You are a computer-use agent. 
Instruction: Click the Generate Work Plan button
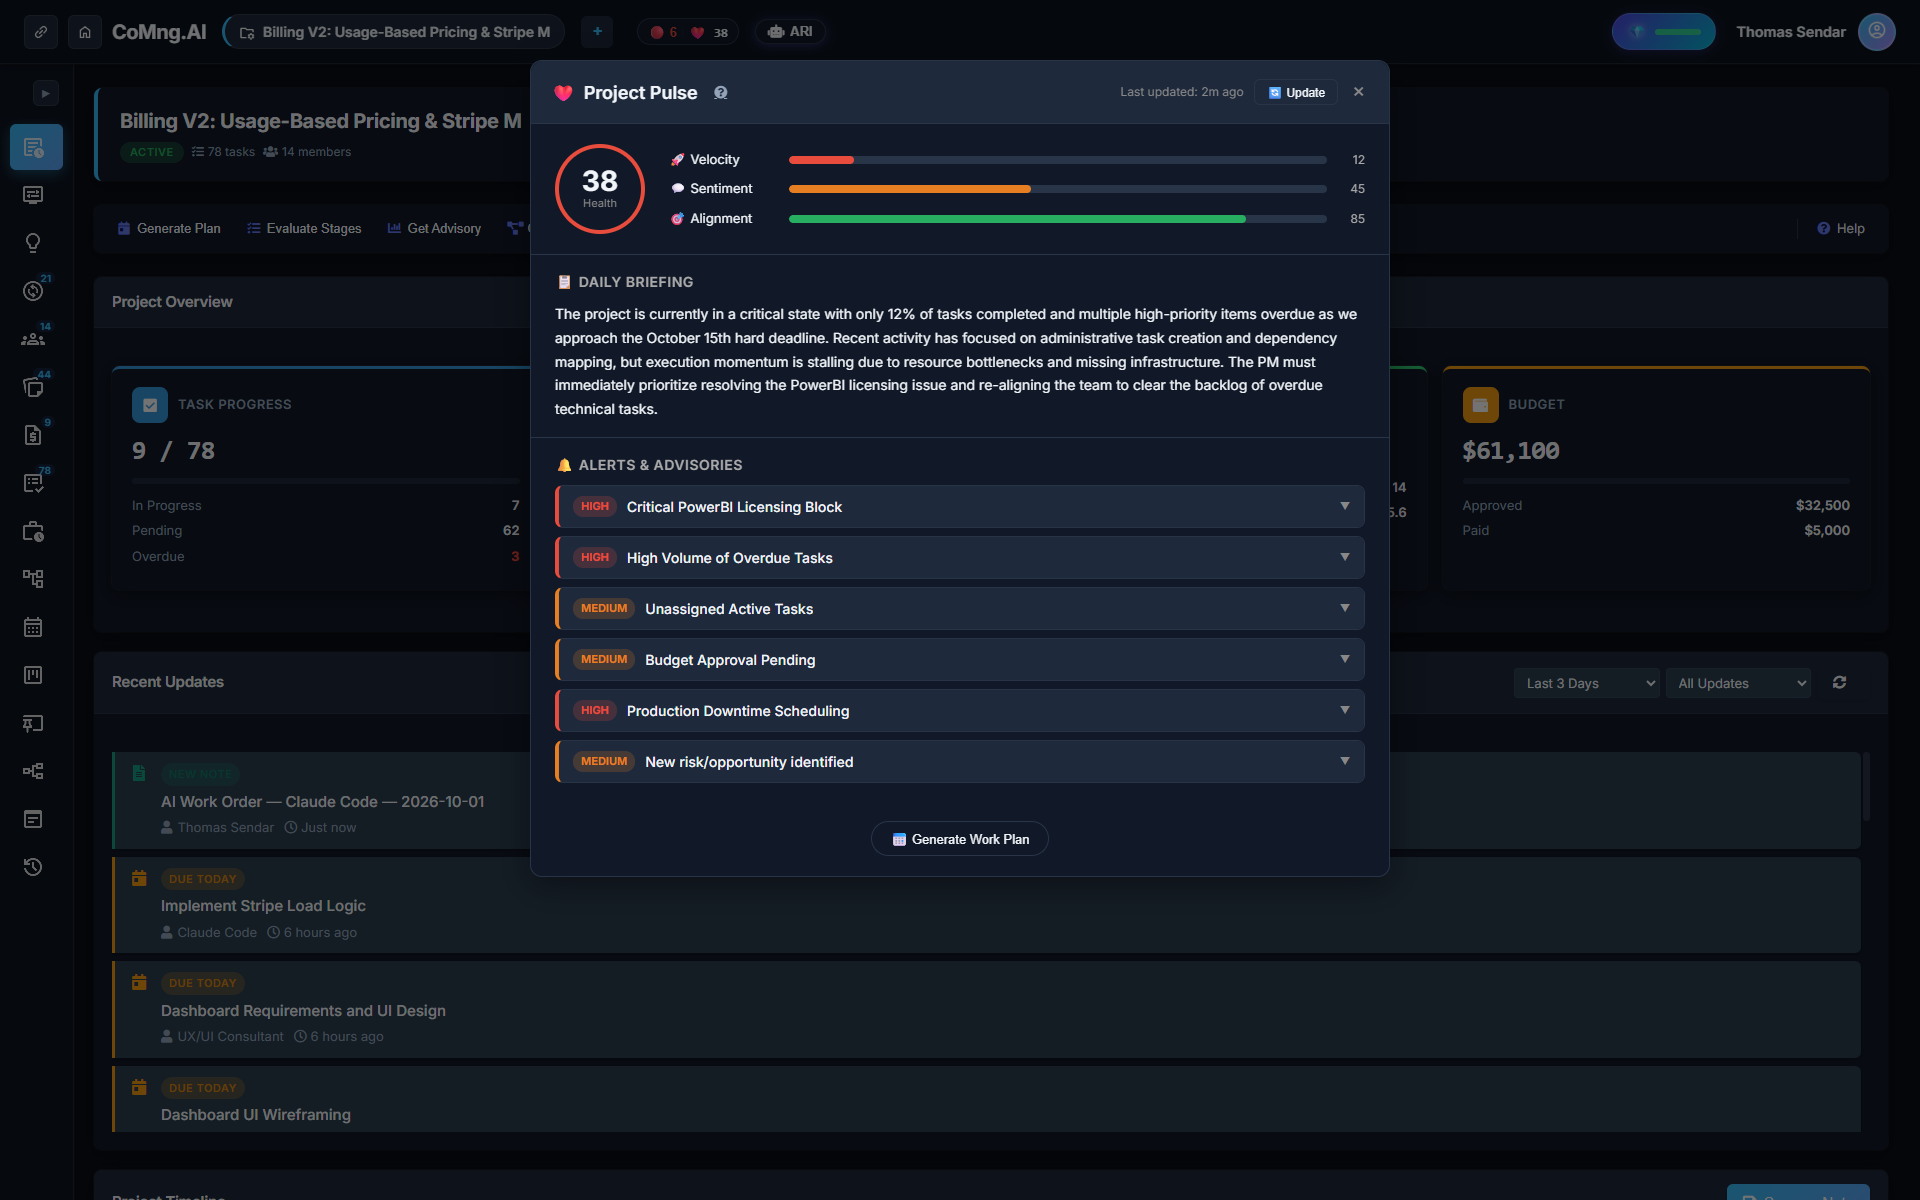tap(960, 839)
